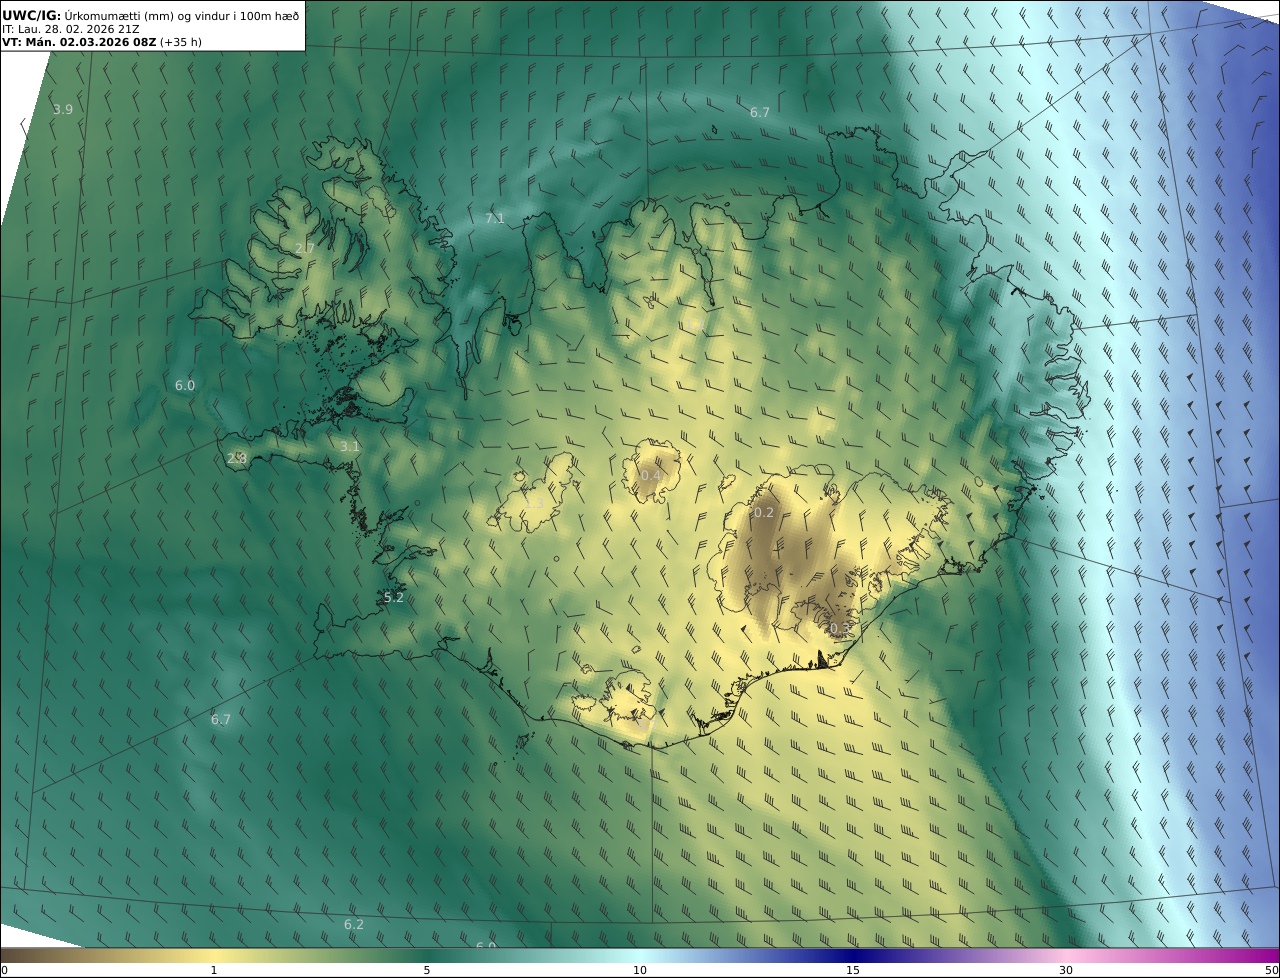The image size is (1280, 978).
Task: Click the "UWC/IG:" map title label
Action: pyautogui.click(x=32, y=15)
